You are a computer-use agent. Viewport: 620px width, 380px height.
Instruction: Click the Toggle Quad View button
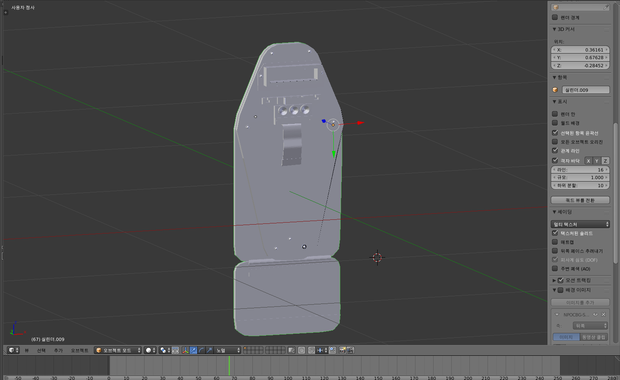pyautogui.click(x=580, y=200)
